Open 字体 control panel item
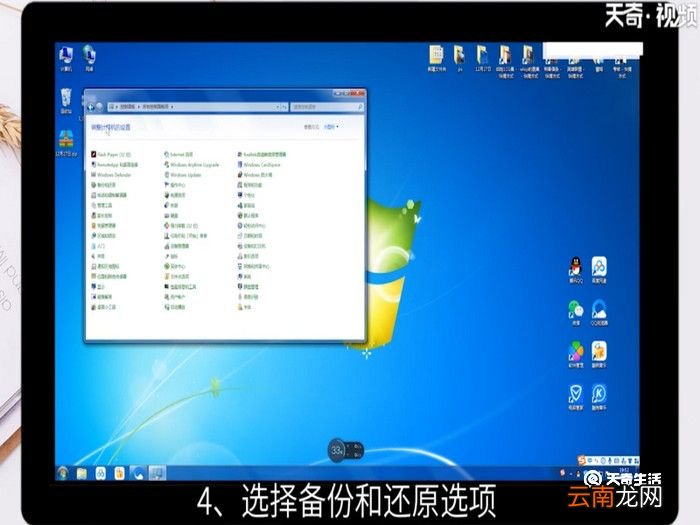700x525 pixels. (244, 307)
